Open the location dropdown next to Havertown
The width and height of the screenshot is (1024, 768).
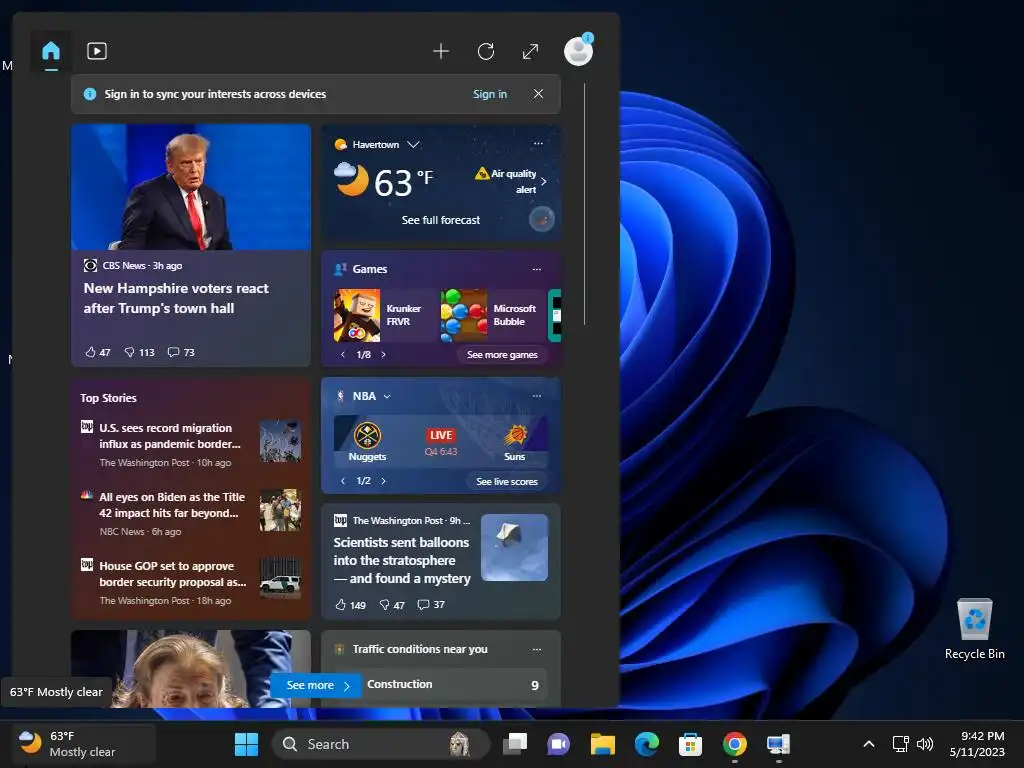413,144
